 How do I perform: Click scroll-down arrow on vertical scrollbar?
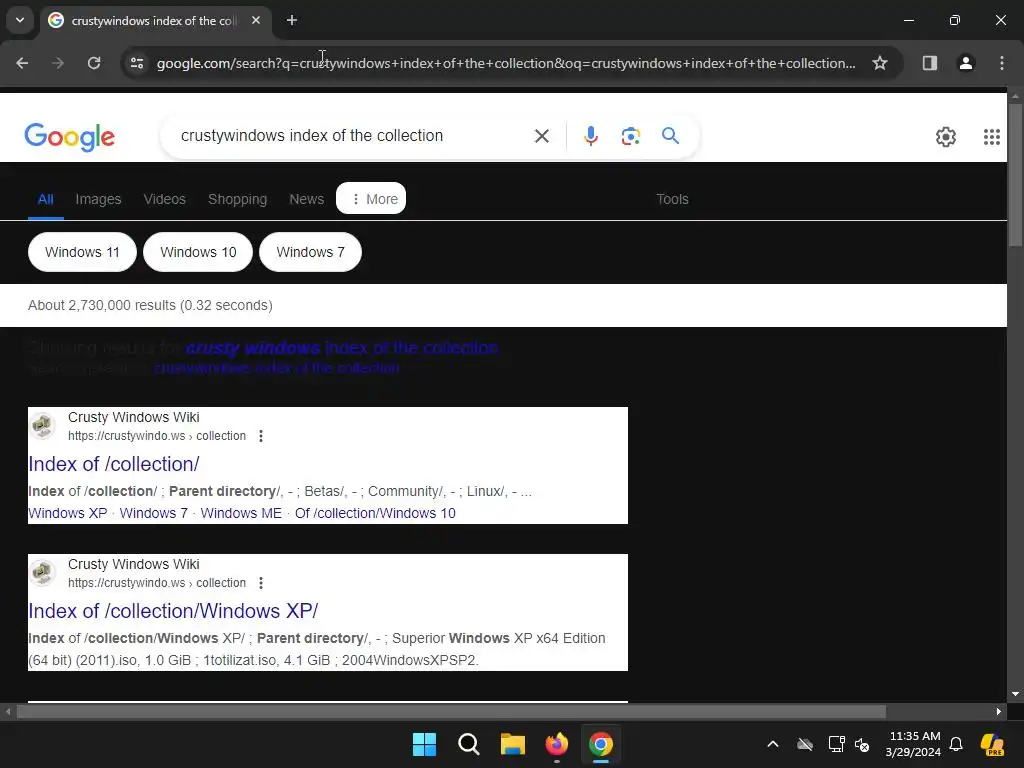click(1015, 694)
